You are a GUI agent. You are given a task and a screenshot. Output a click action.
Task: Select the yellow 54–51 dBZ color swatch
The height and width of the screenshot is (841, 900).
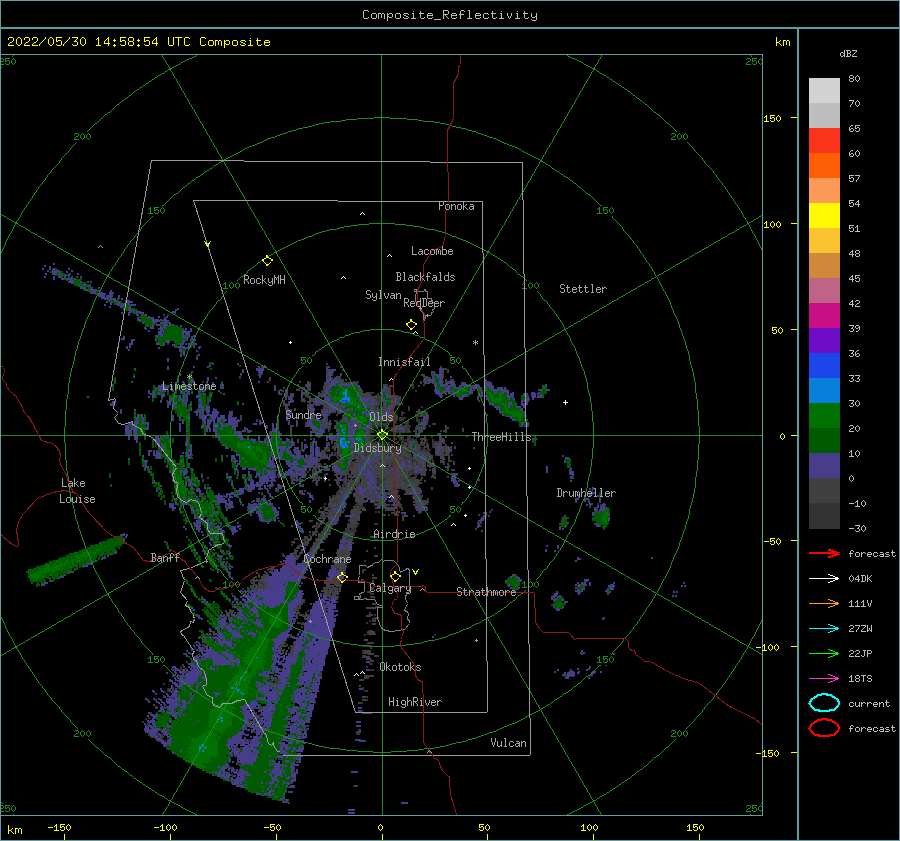click(824, 216)
